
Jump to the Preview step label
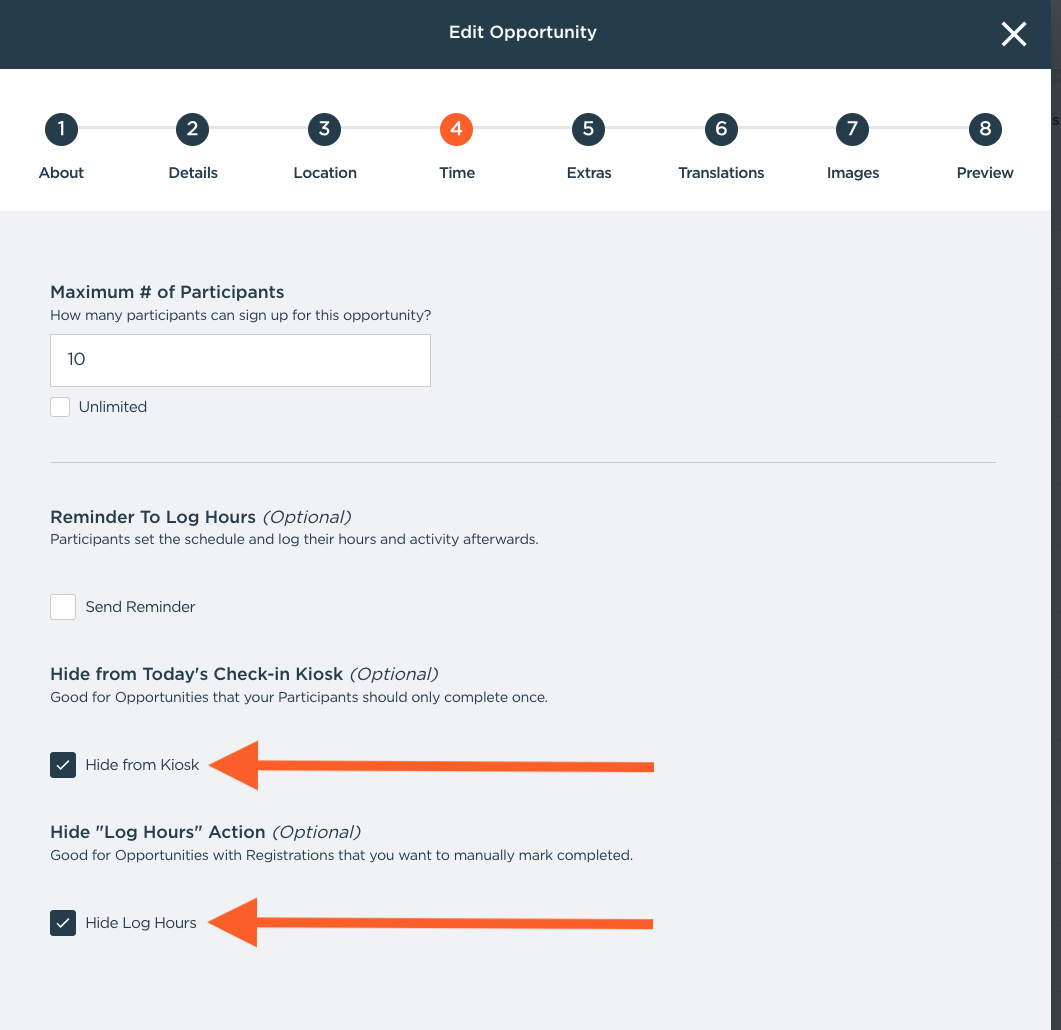(985, 173)
